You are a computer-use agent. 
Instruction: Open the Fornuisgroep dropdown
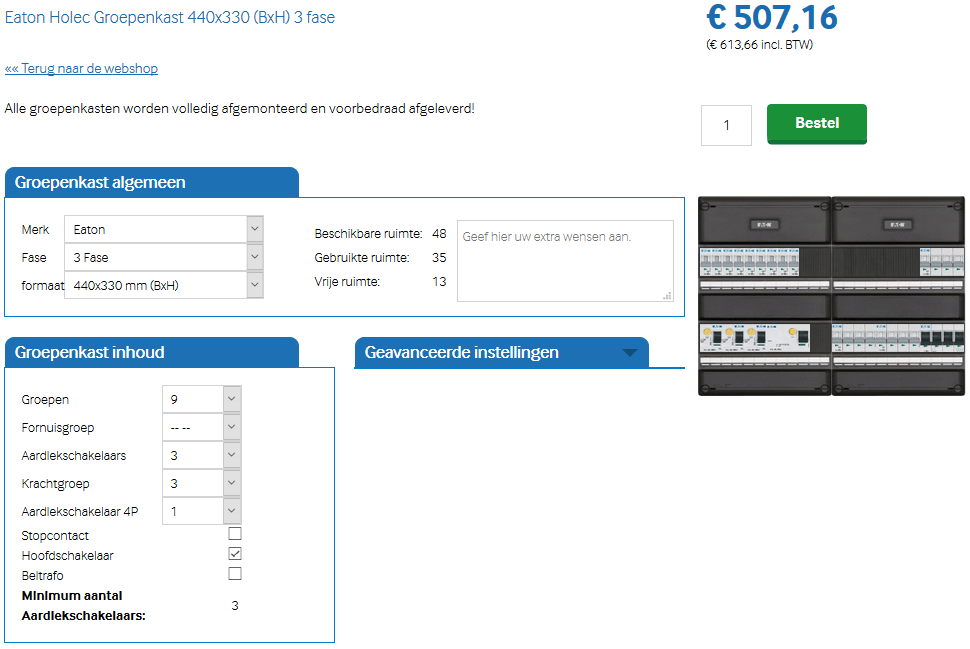(x=202, y=427)
